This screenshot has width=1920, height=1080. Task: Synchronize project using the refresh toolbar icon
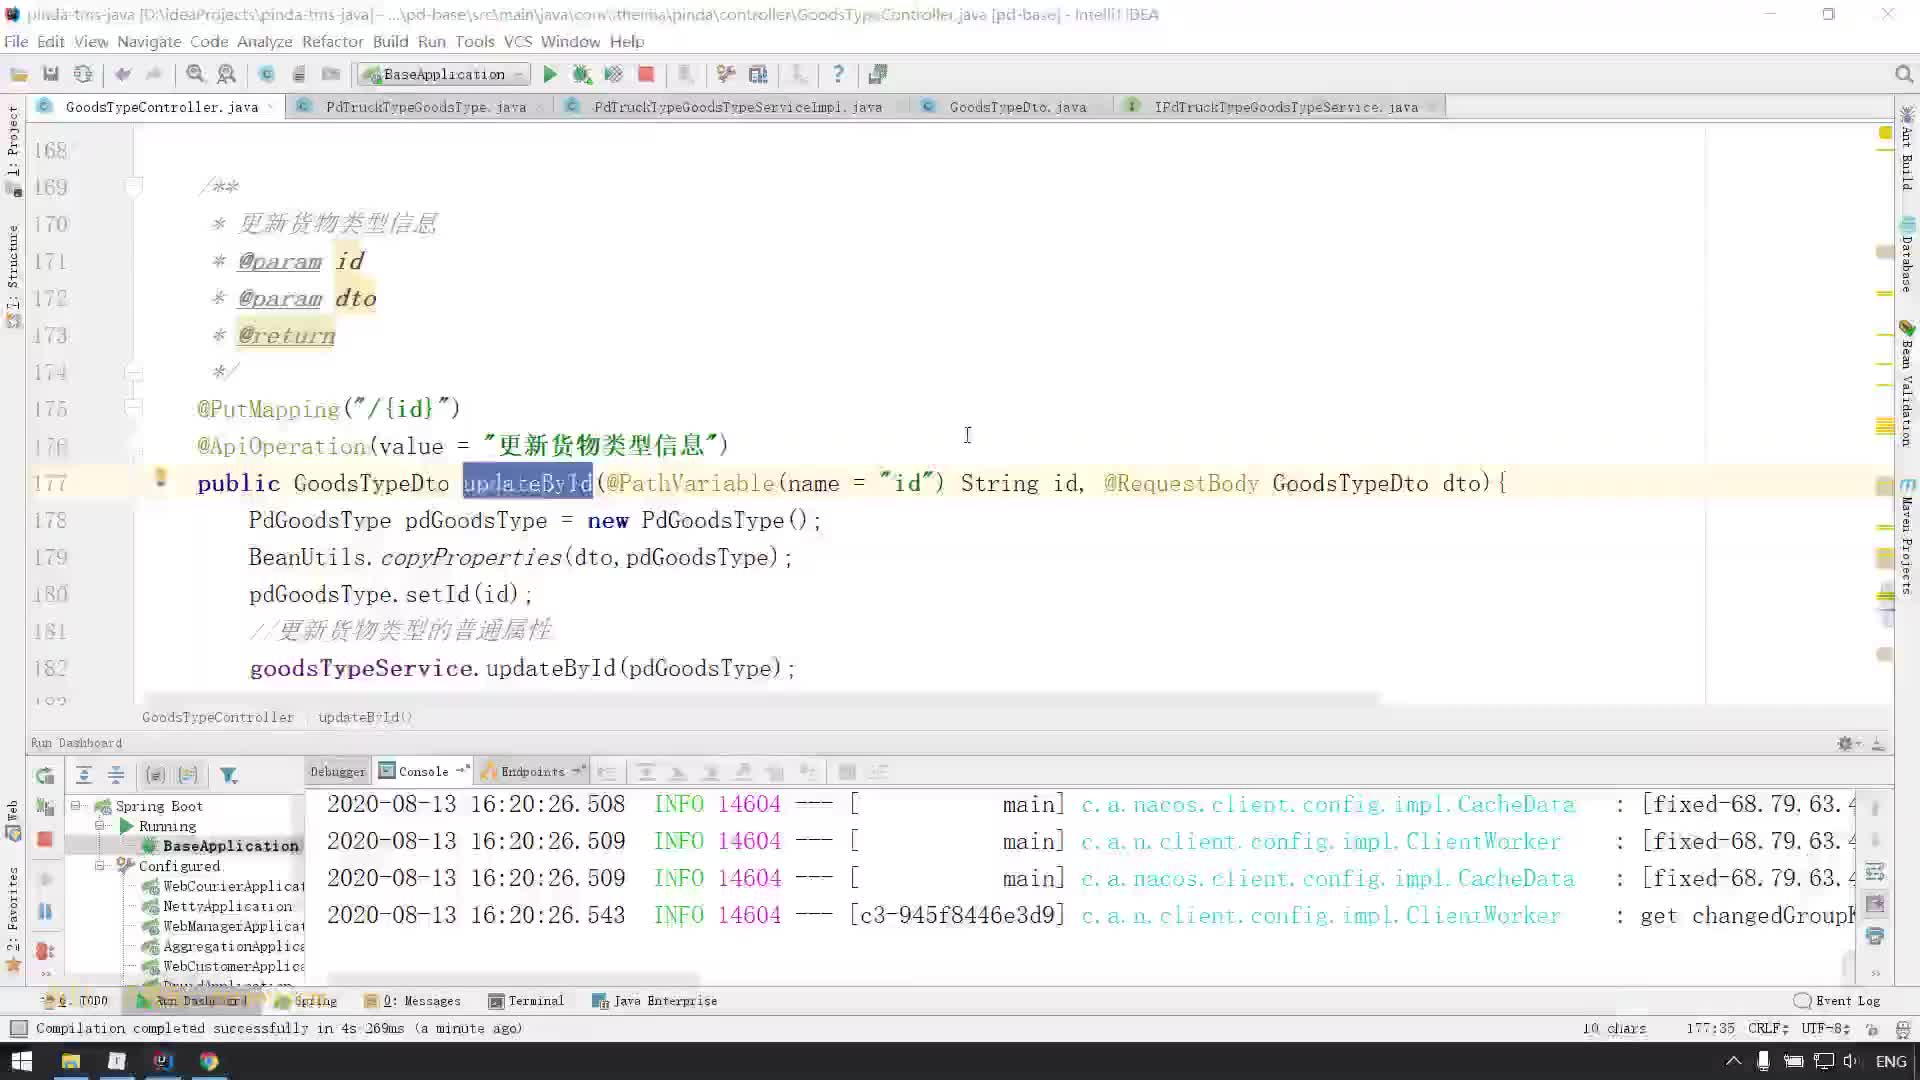[x=83, y=74]
